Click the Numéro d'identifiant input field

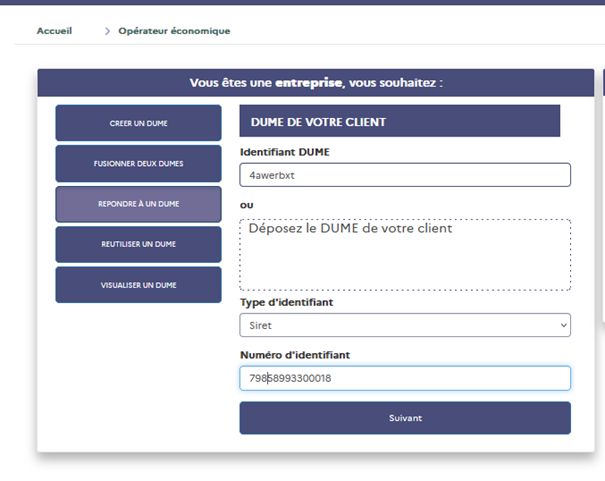405,378
